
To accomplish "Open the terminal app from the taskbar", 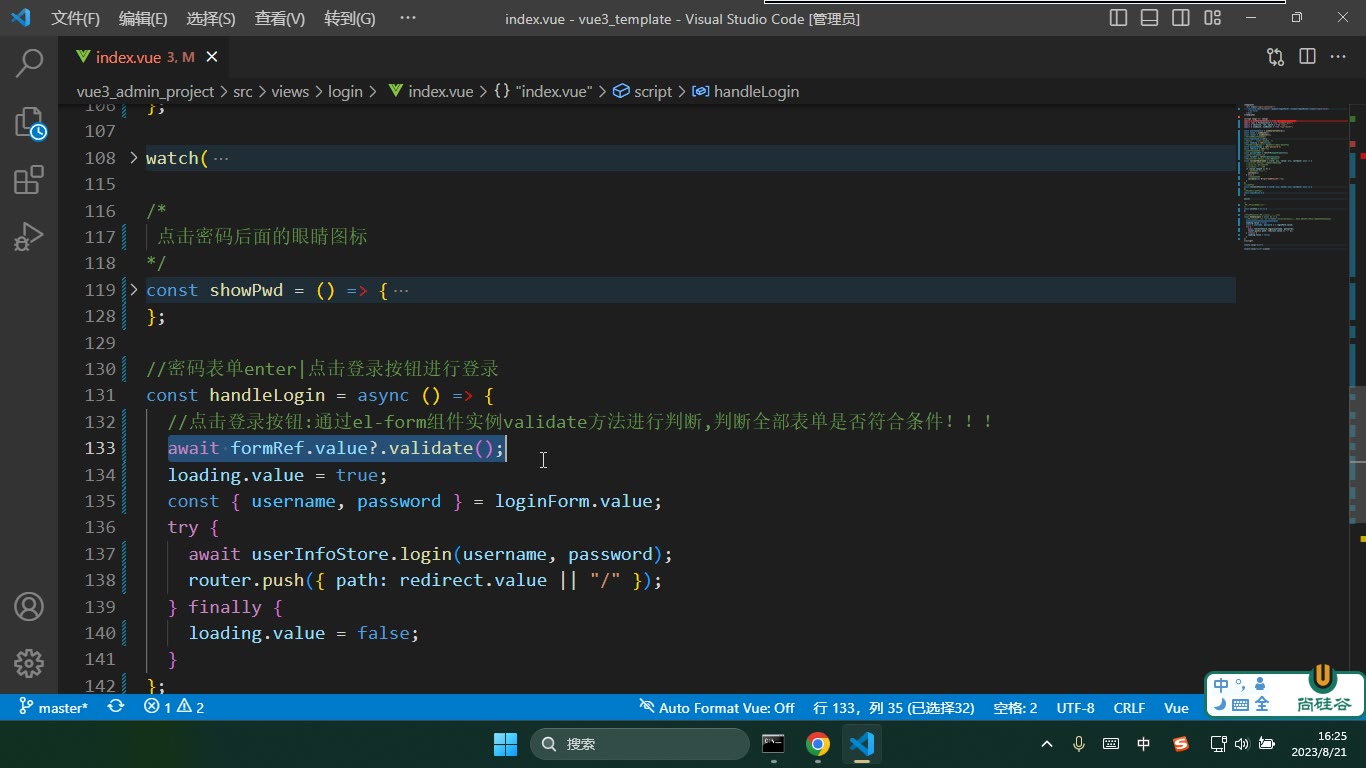I will [x=773, y=744].
